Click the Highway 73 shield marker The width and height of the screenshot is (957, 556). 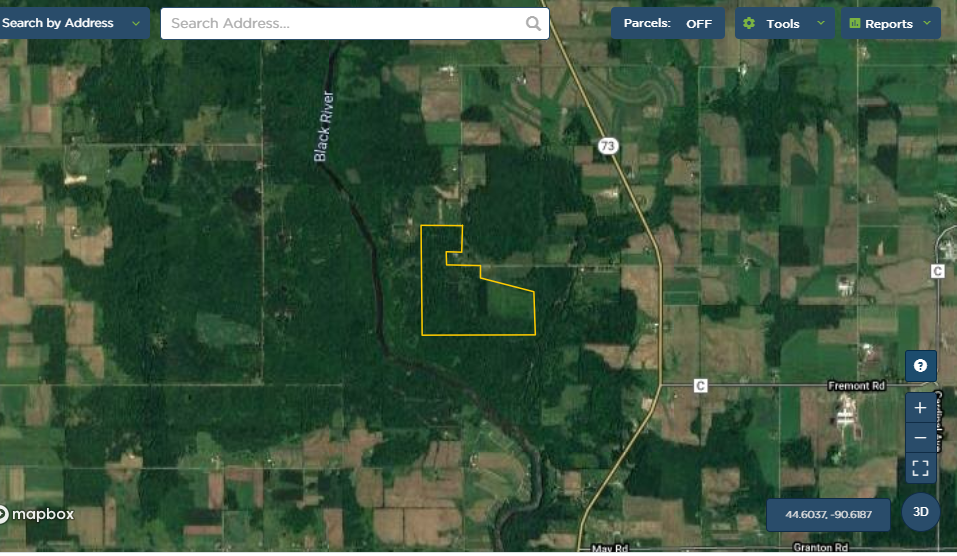point(607,146)
